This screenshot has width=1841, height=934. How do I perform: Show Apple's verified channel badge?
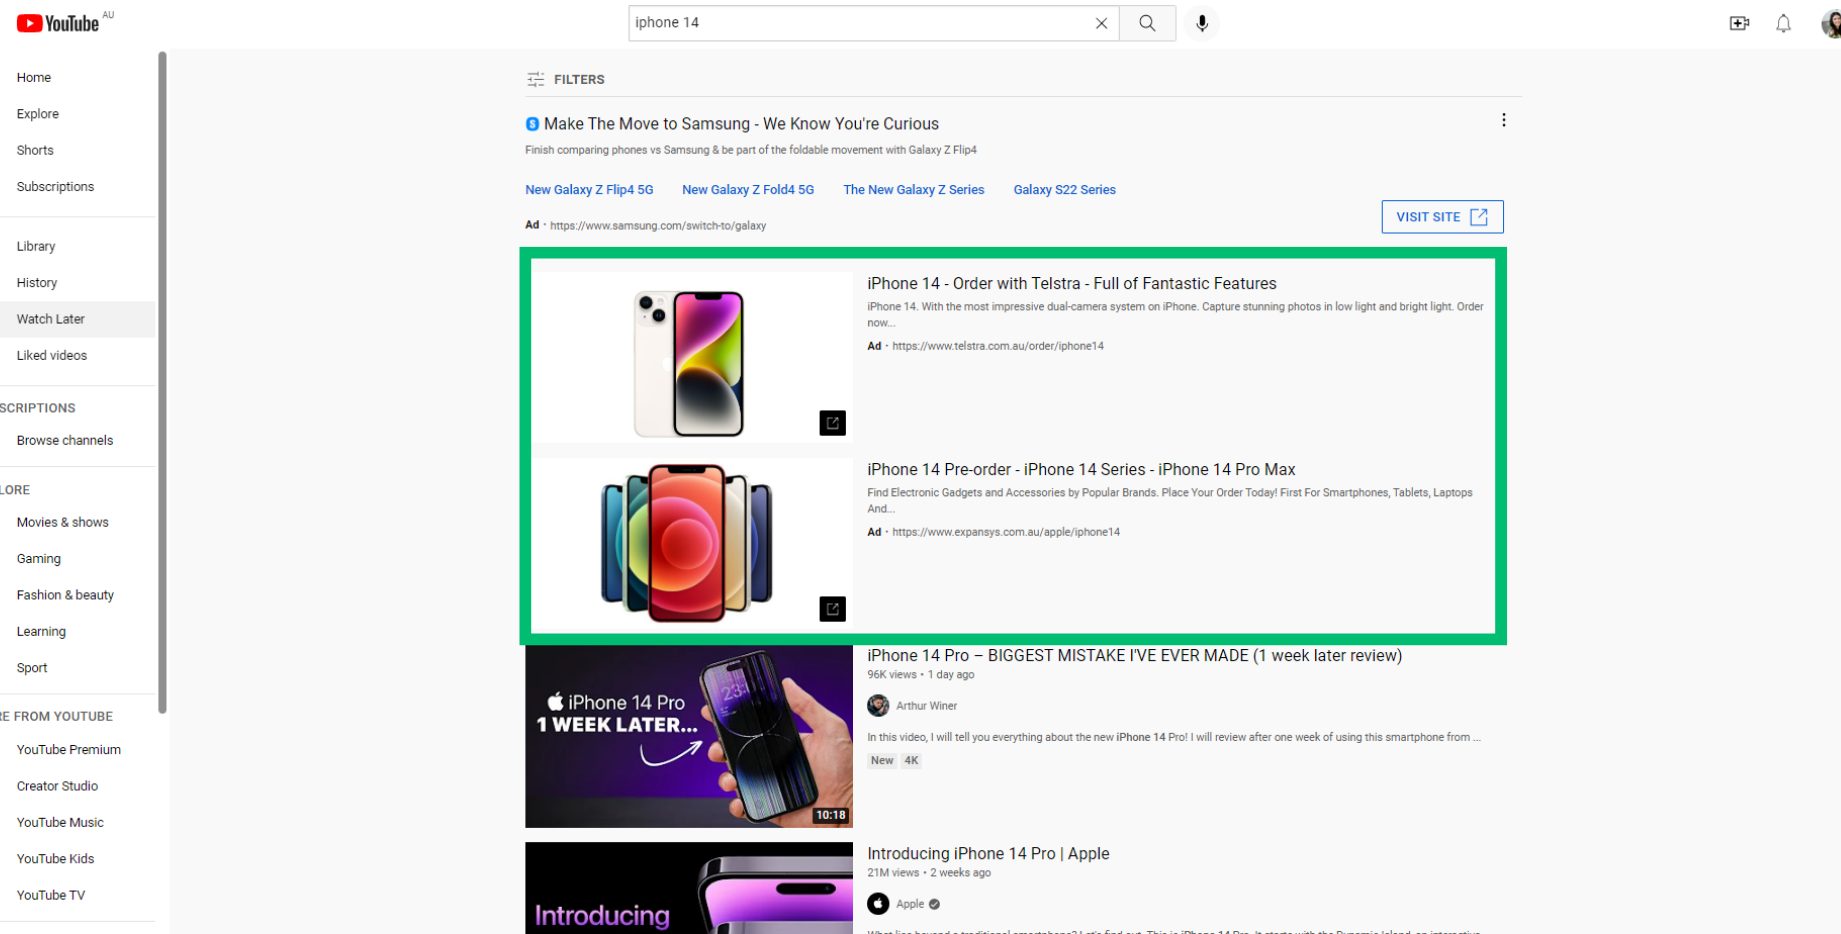point(933,903)
